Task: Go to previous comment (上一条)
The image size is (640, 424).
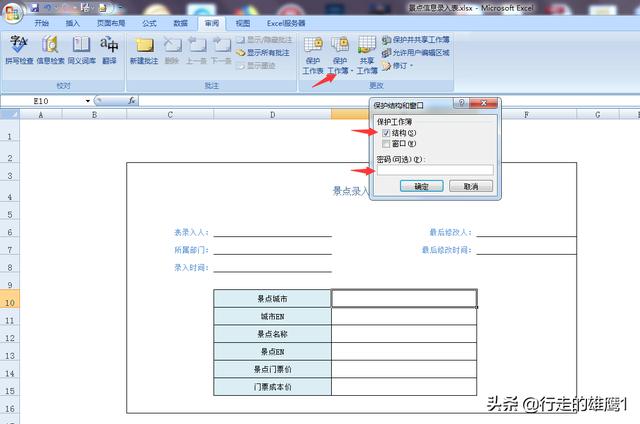Action: click(196, 50)
